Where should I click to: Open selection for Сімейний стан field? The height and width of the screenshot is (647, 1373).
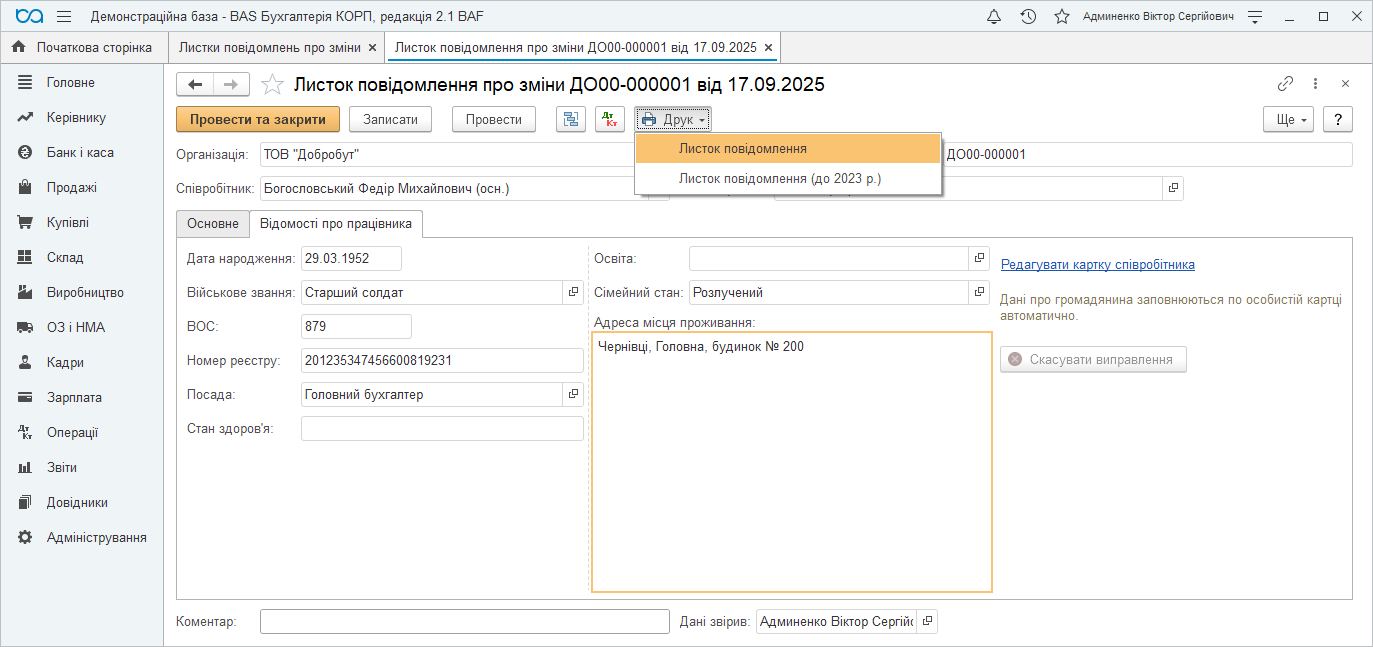tap(979, 292)
